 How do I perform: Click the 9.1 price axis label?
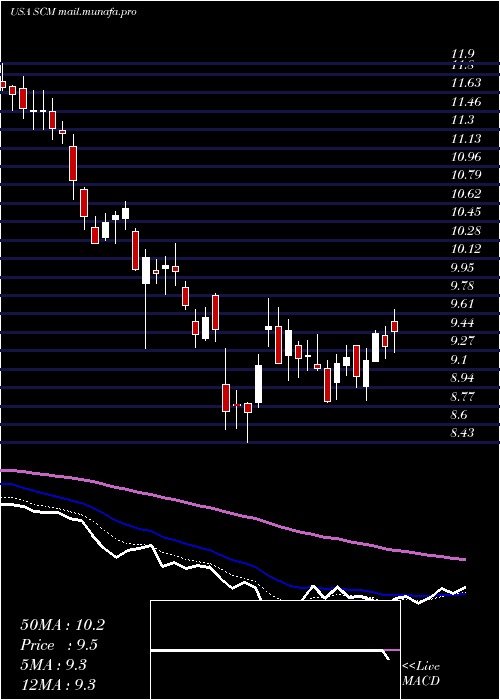tap(460, 360)
